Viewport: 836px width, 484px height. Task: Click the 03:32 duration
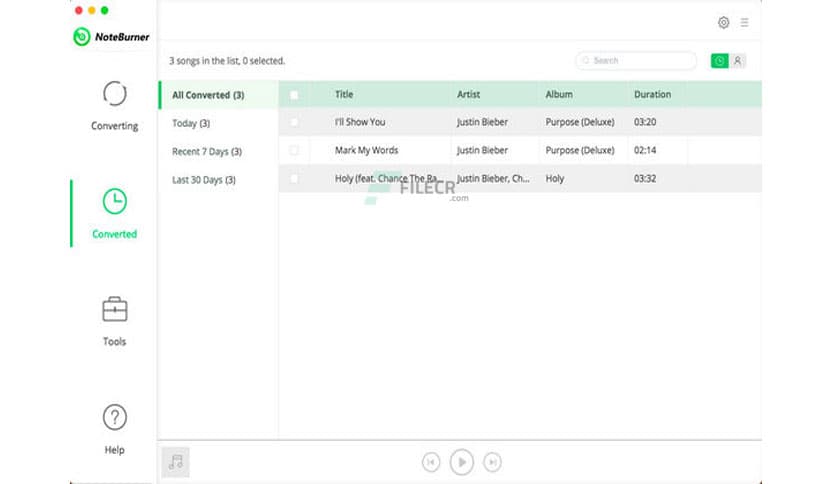(x=645, y=179)
